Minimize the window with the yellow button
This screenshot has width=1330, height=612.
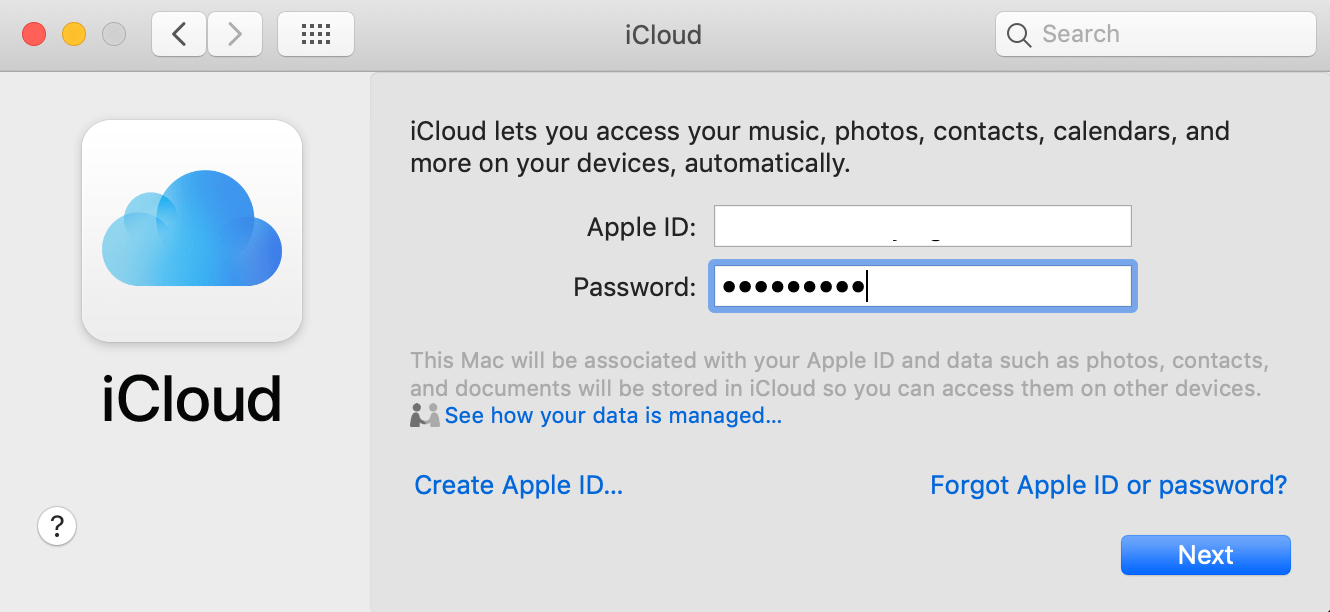(x=74, y=35)
